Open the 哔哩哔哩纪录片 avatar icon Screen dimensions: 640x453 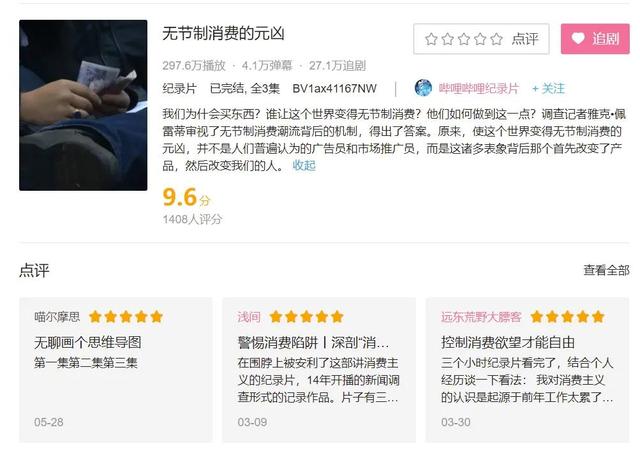tap(423, 88)
